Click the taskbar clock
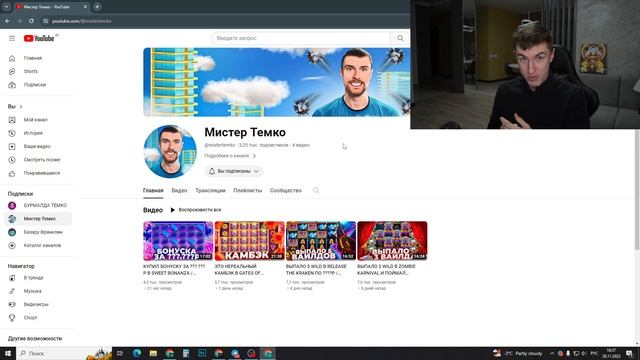The image size is (640, 360). (611, 353)
